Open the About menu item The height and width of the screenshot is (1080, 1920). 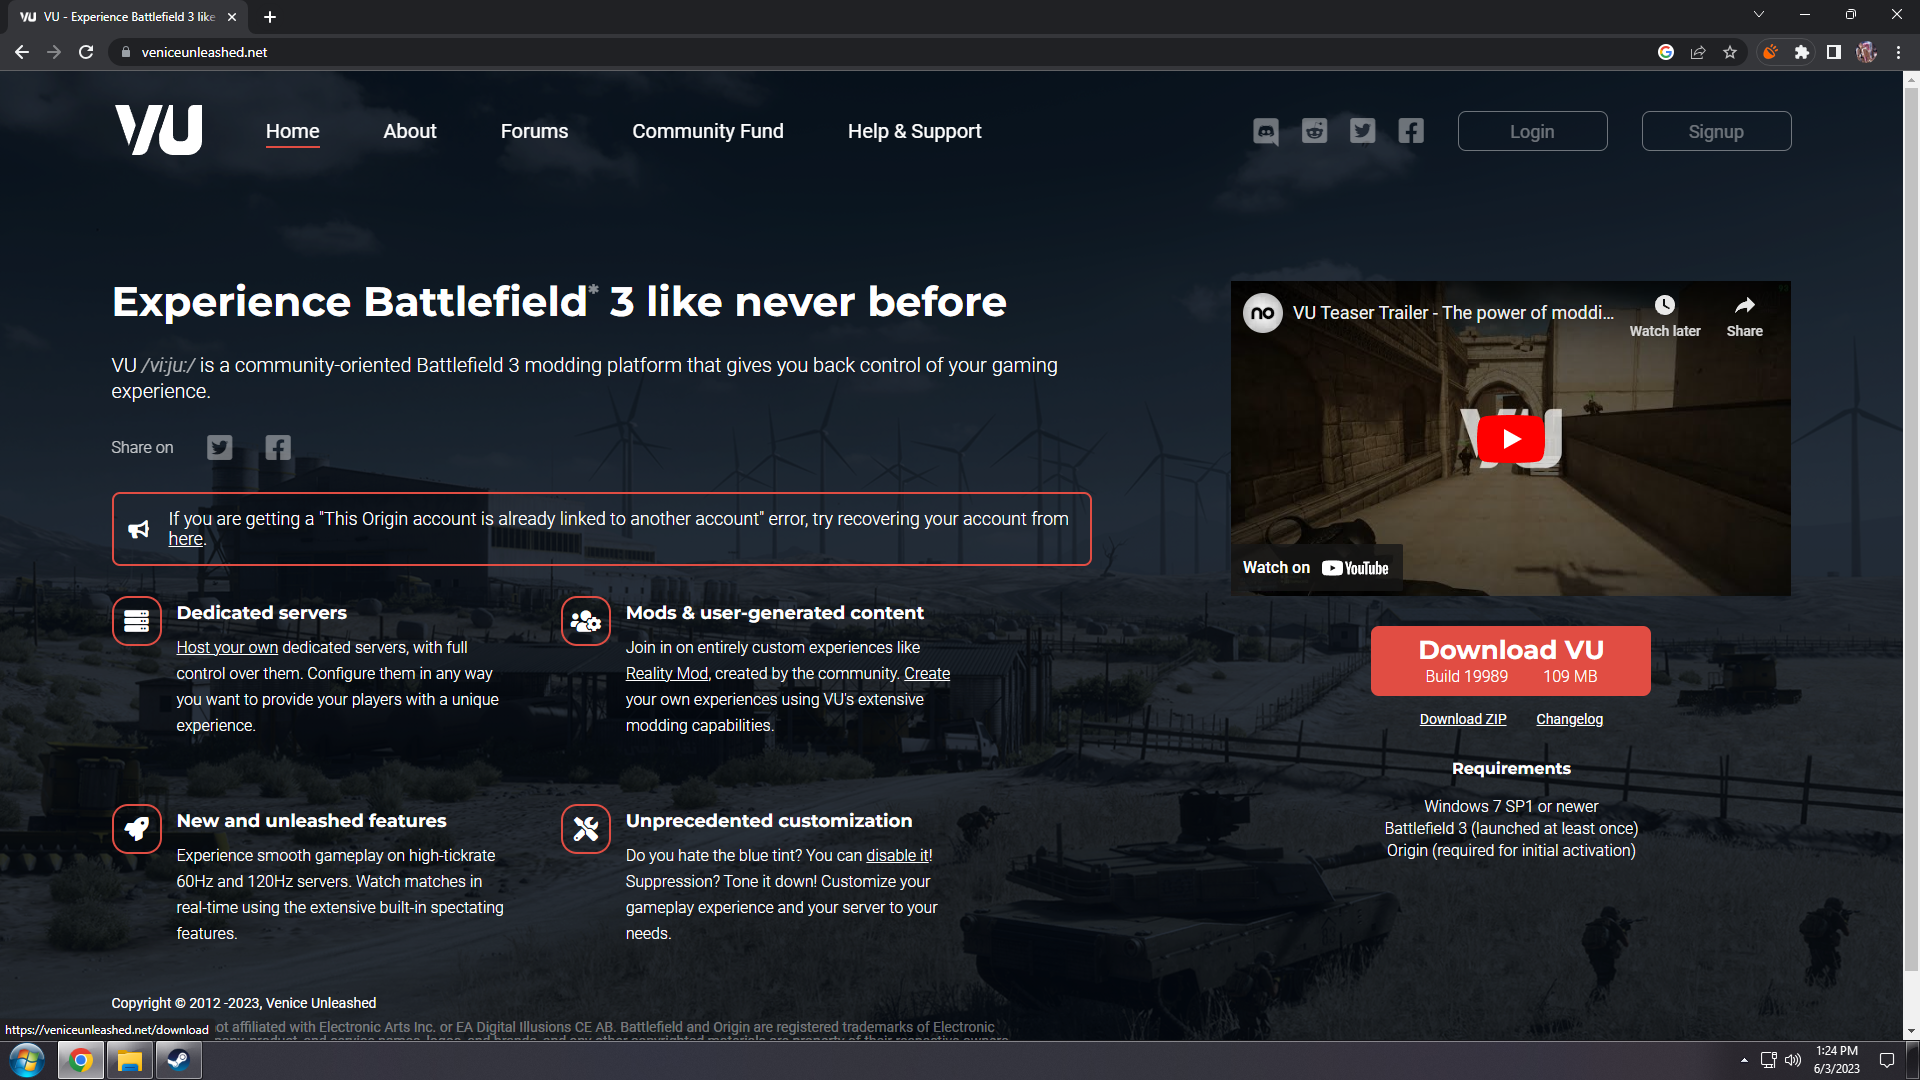(410, 131)
